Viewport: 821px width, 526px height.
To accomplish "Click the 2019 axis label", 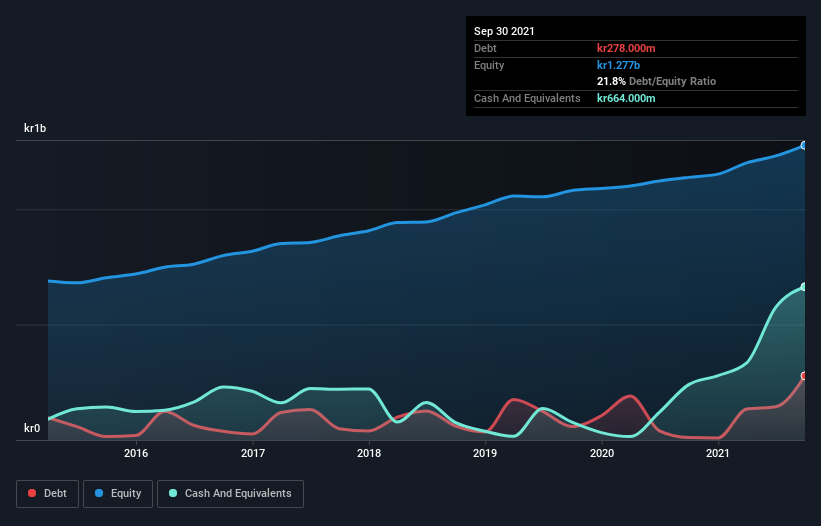I will 485,453.
